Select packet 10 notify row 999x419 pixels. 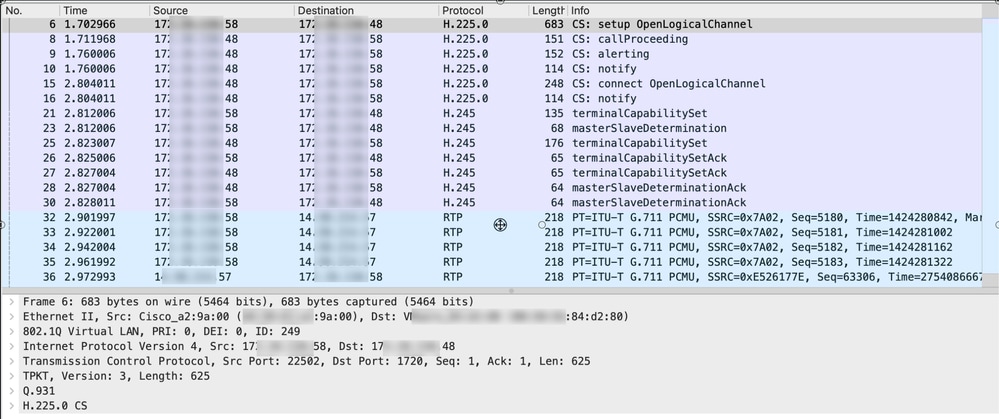(491, 69)
